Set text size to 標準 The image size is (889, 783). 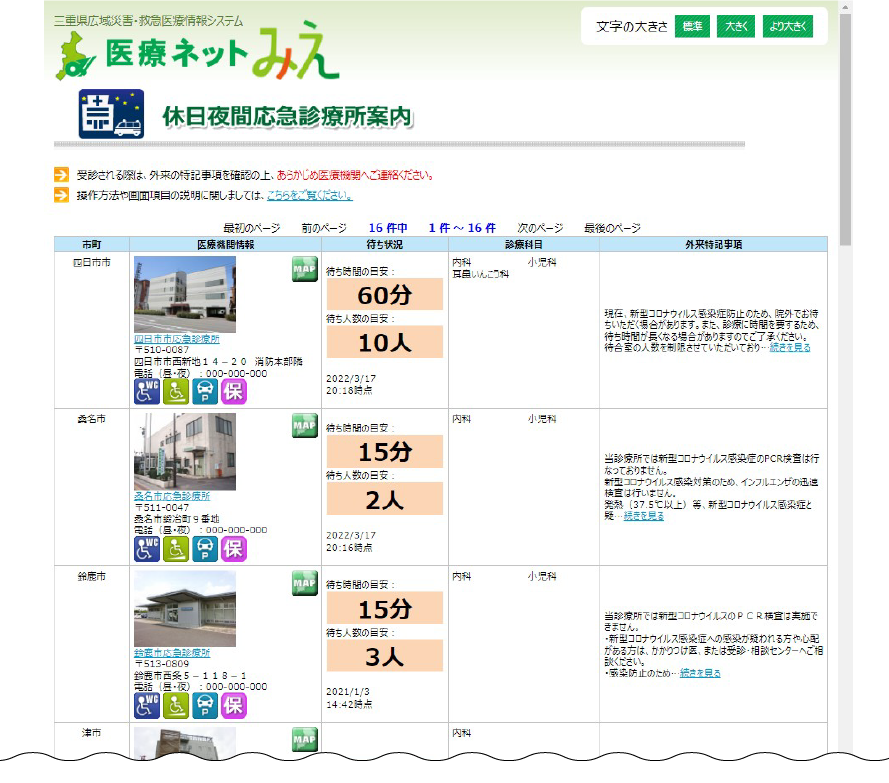tap(692, 26)
